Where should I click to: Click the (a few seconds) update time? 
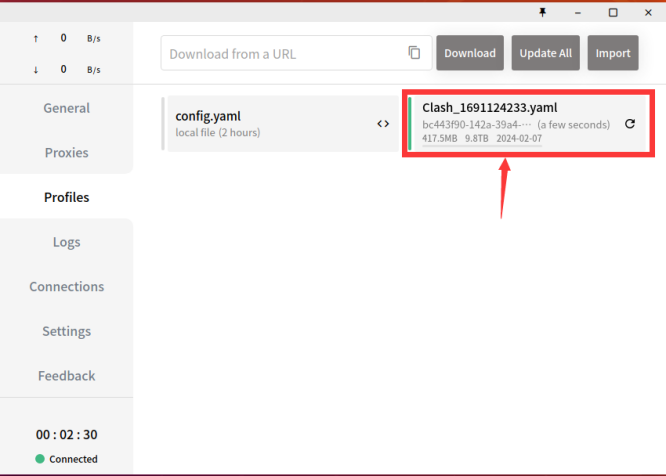573,124
